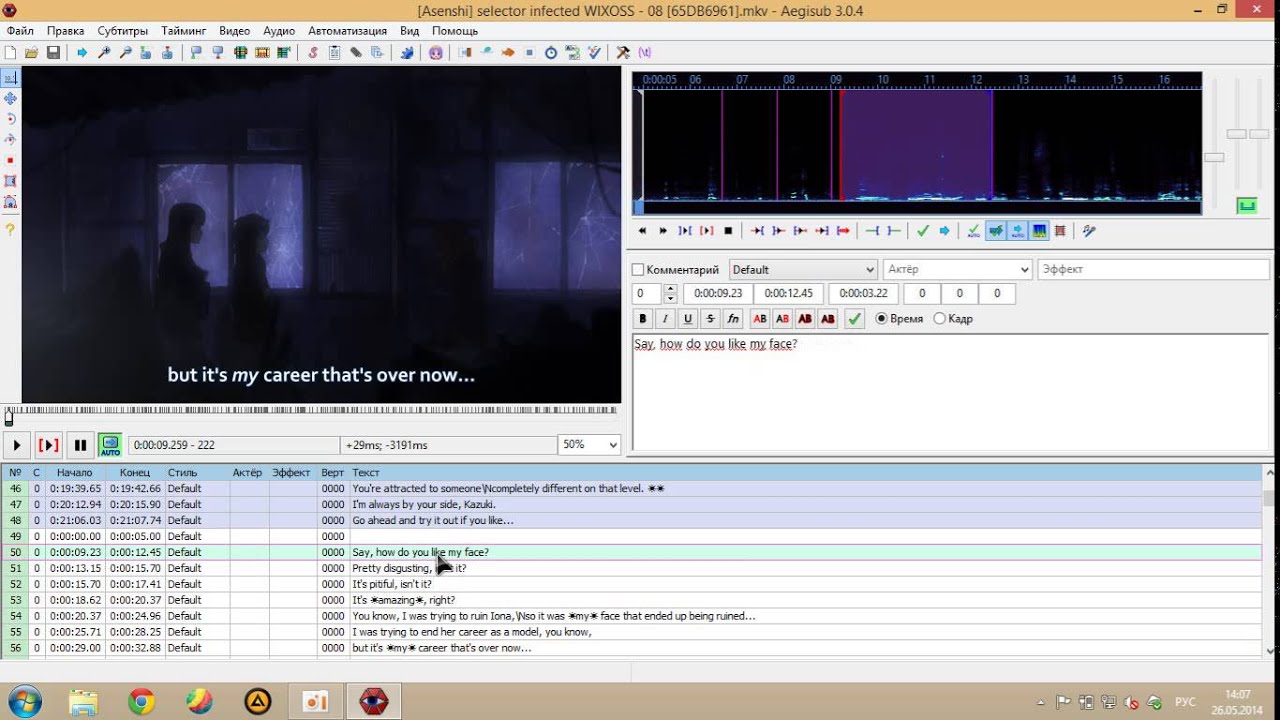Play video with the black triangle button
1280x720 pixels.
click(x=17, y=445)
